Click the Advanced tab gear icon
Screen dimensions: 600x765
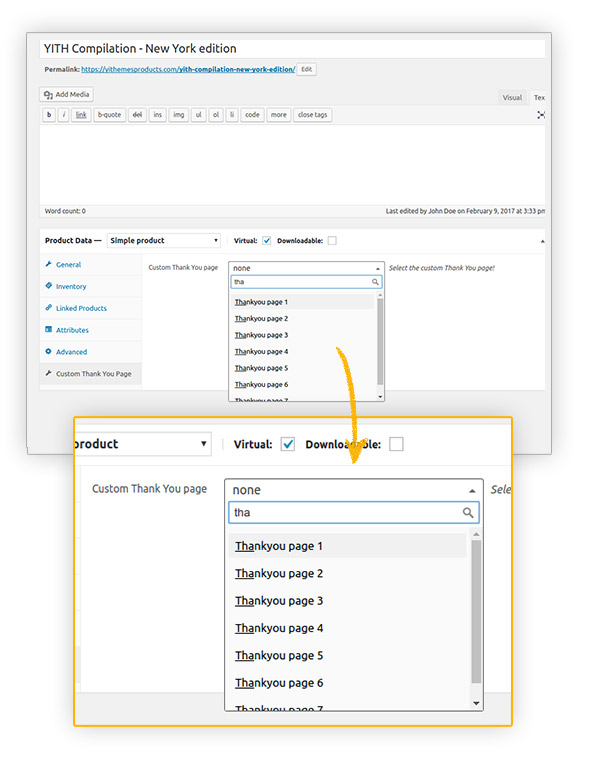[x=49, y=351]
